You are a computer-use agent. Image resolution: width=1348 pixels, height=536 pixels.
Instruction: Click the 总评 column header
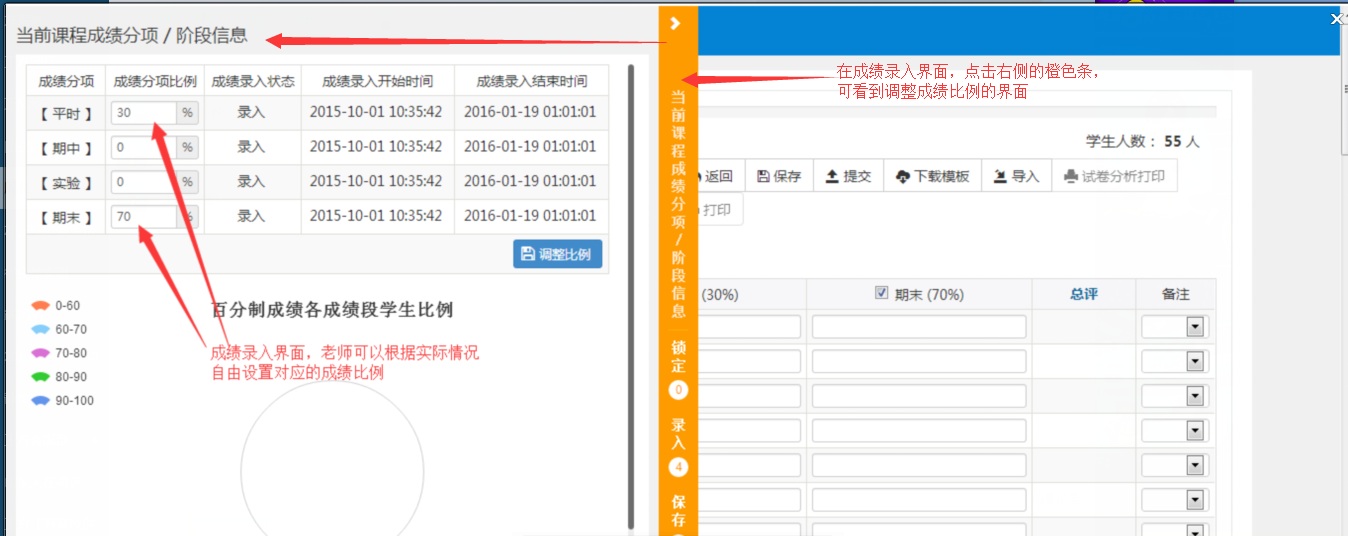click(1084, 294)
